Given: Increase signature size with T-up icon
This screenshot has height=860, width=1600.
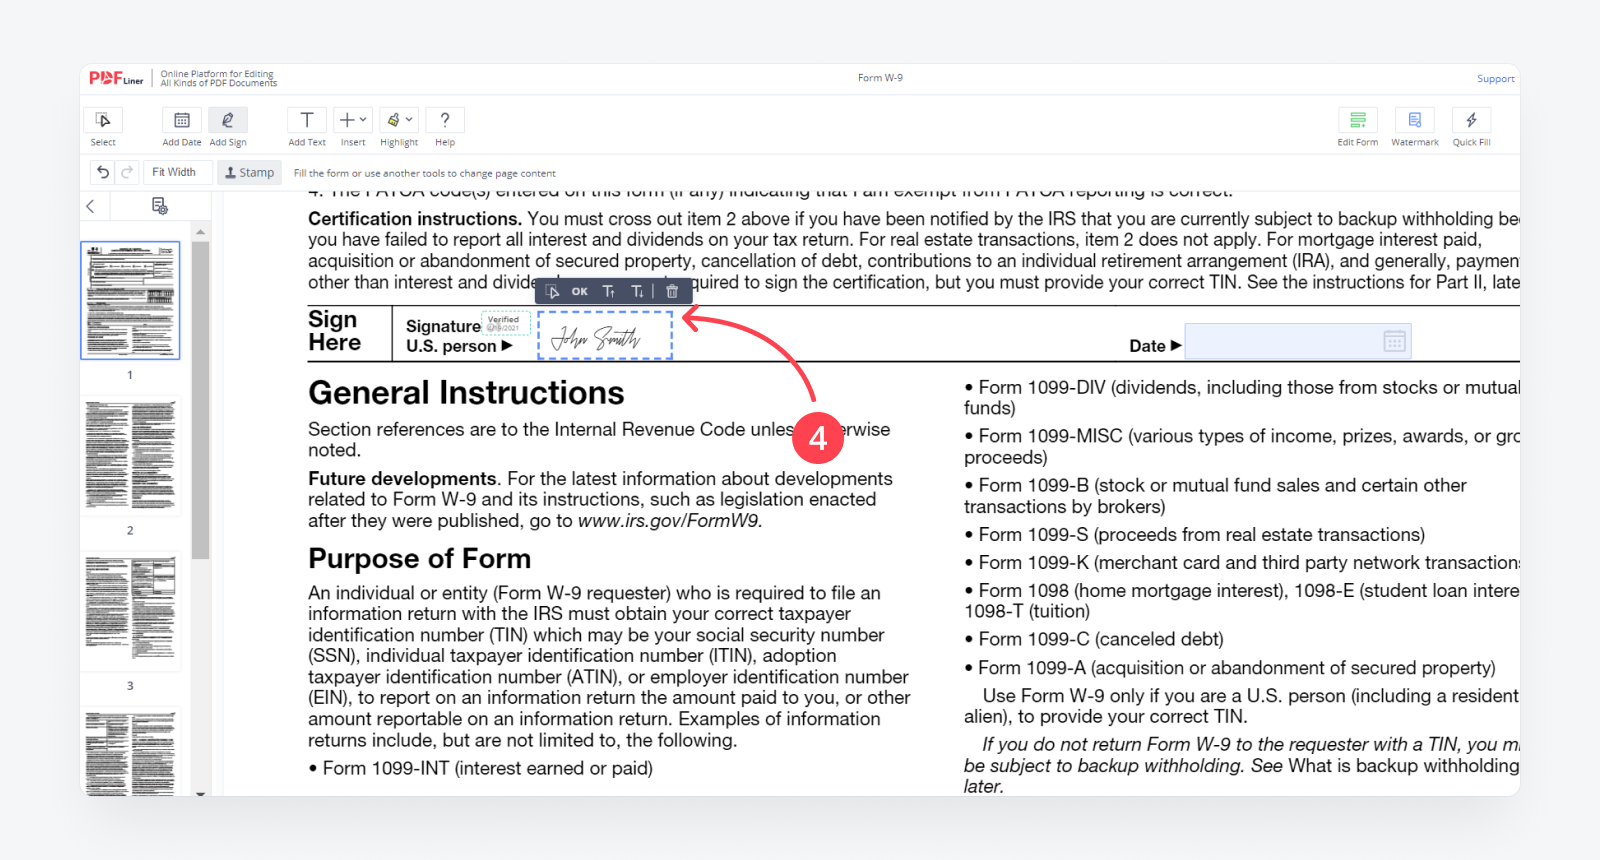Looking at the screenshot, I should [x=609, y=292].
